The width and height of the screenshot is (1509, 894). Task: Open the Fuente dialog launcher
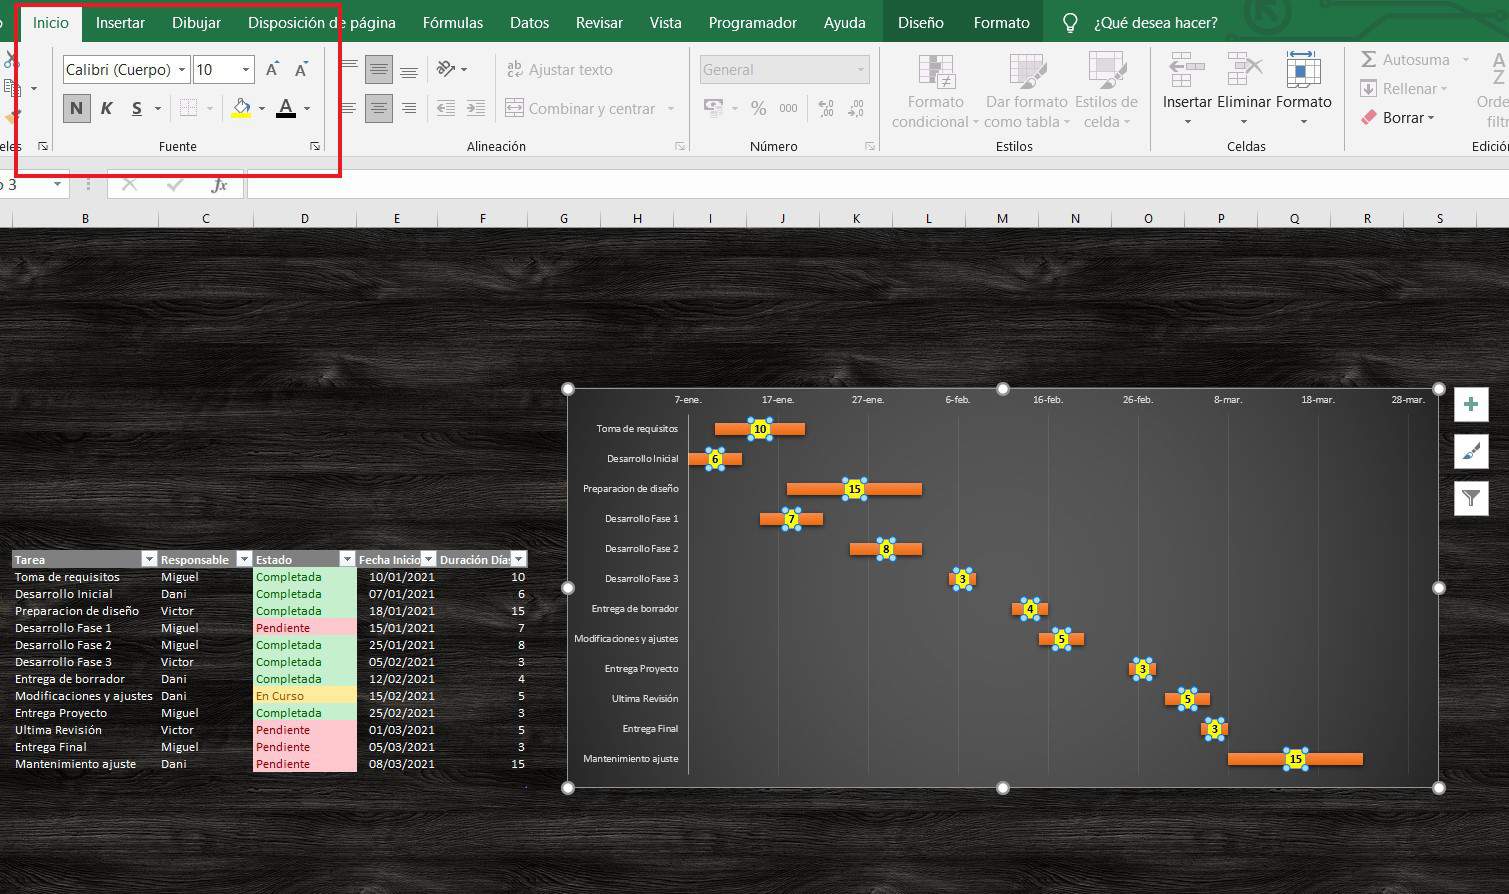[x=315, y=146]
